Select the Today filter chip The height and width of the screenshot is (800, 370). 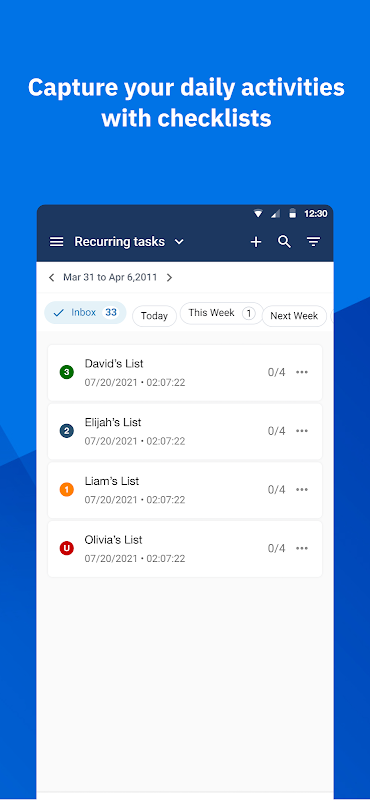pos(154,316)
